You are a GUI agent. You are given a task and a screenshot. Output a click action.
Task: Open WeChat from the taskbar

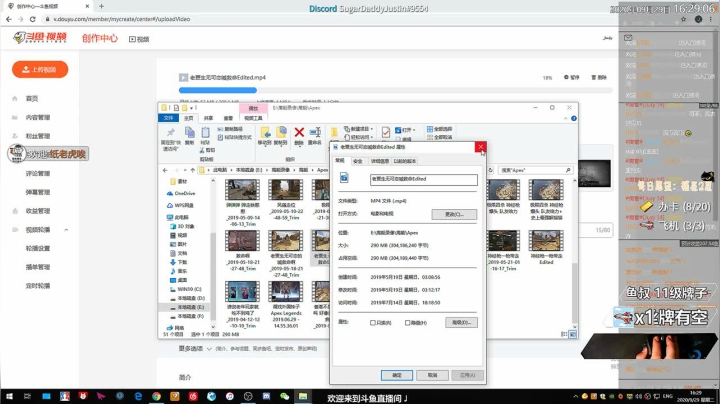coord(284,396)
